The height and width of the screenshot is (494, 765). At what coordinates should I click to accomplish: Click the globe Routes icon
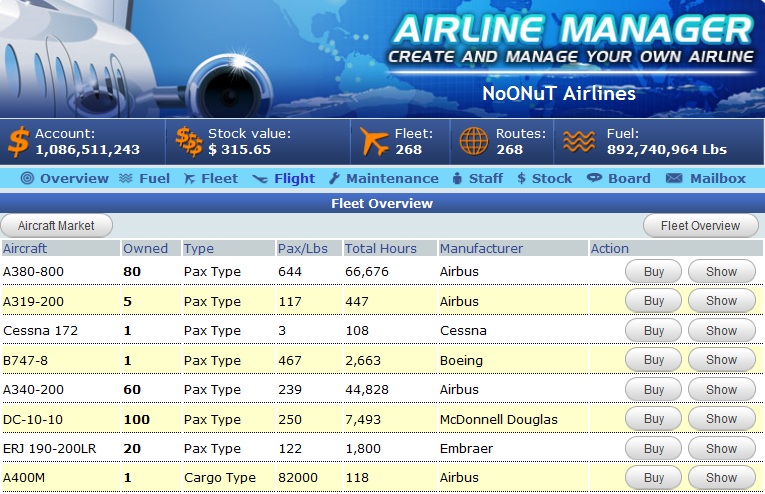[x=474, y=141]
